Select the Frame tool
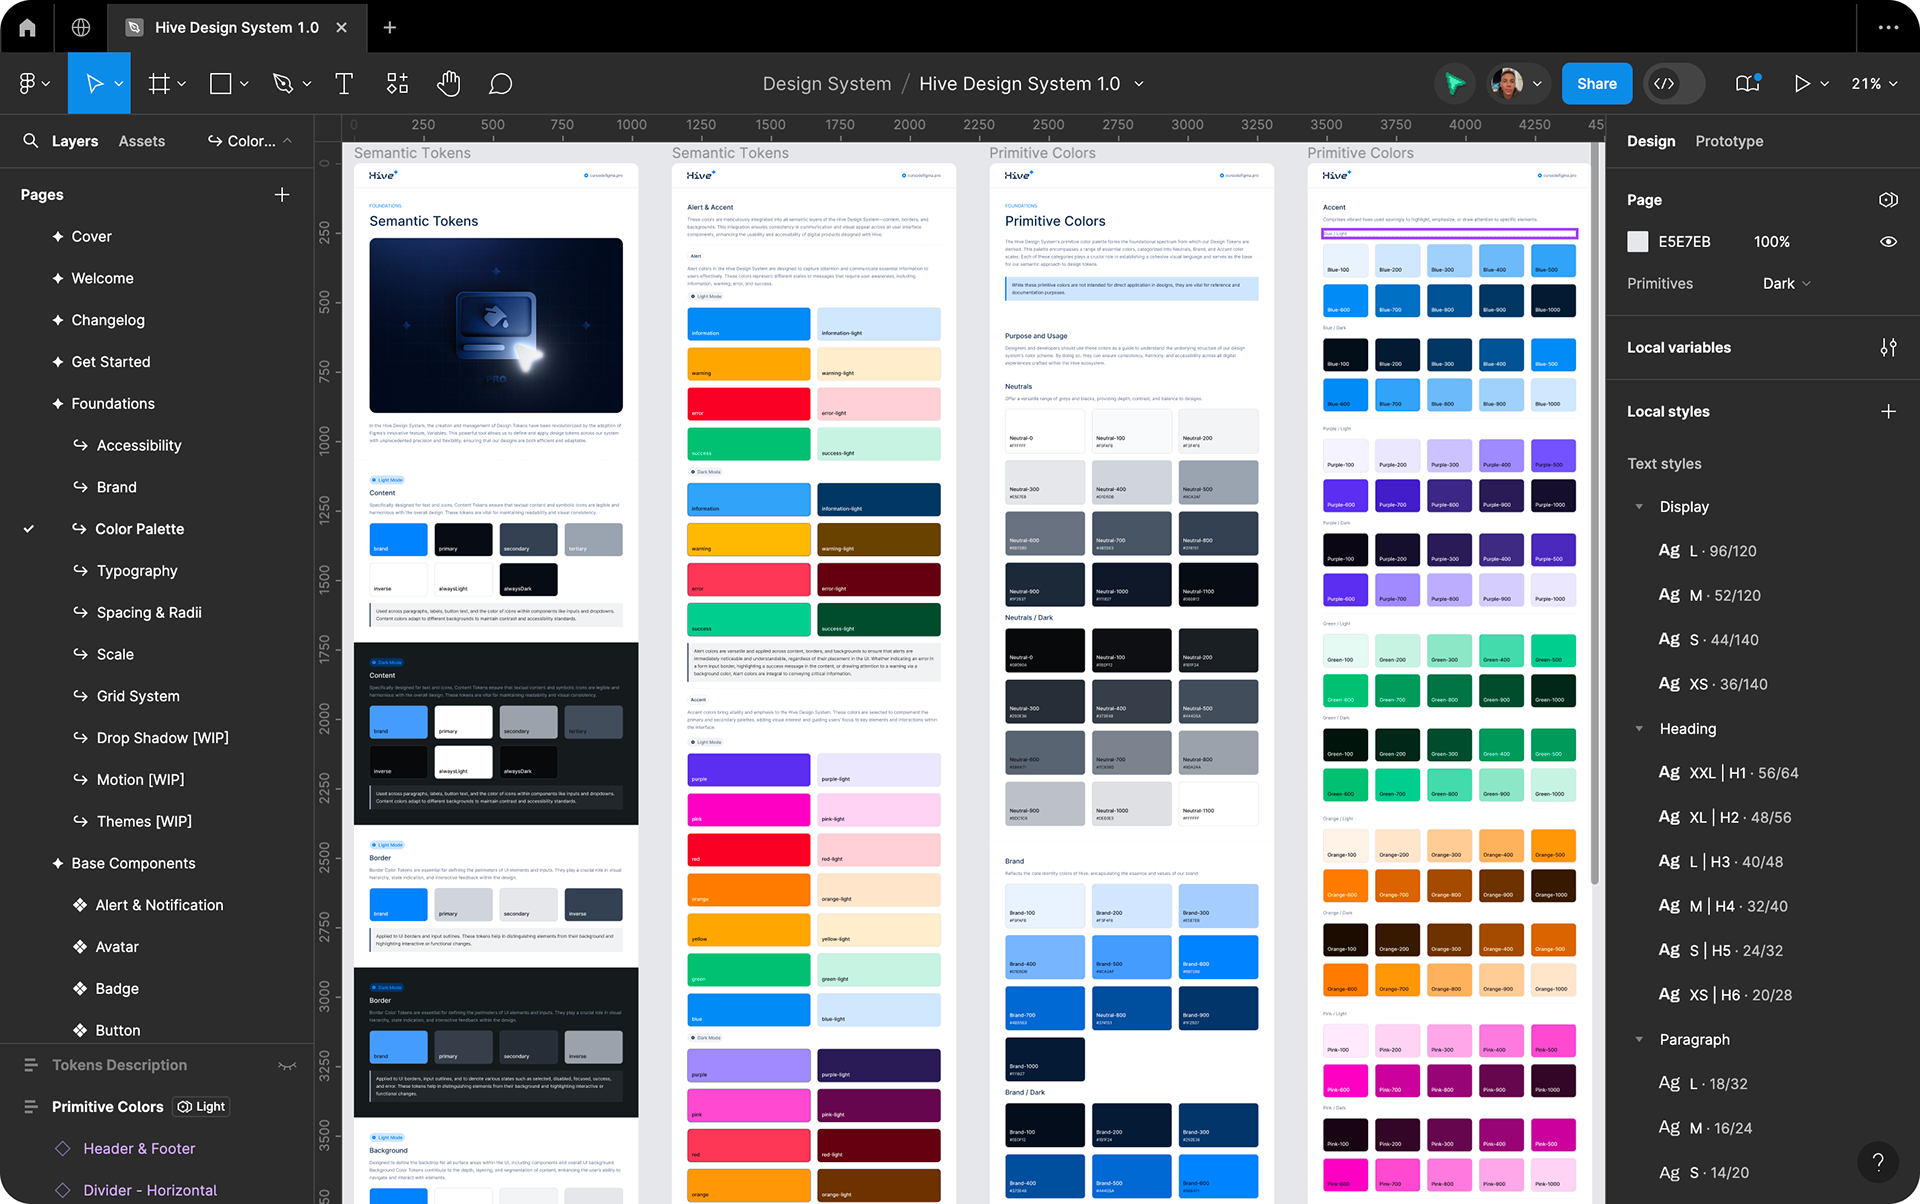This screenshot has width=1920, height=1204. (x=158, y=84)
